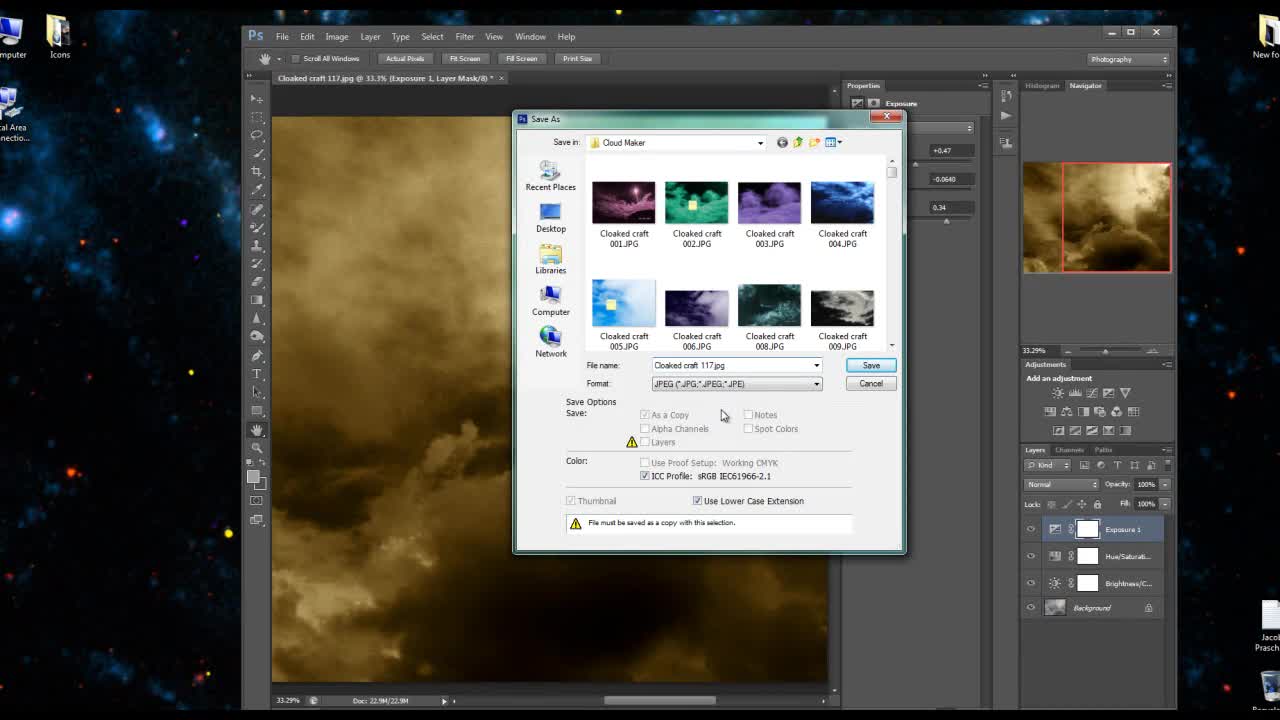Image resolution: width=1280 pixels, height=720 pixels.
Task: Open Computer location in Save As sidebar
Action: coord(551,300)
